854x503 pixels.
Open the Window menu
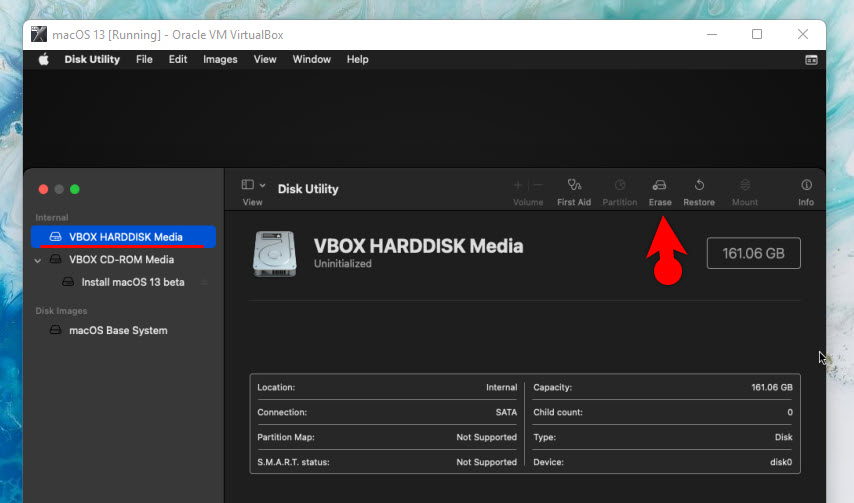coord(312,59)
